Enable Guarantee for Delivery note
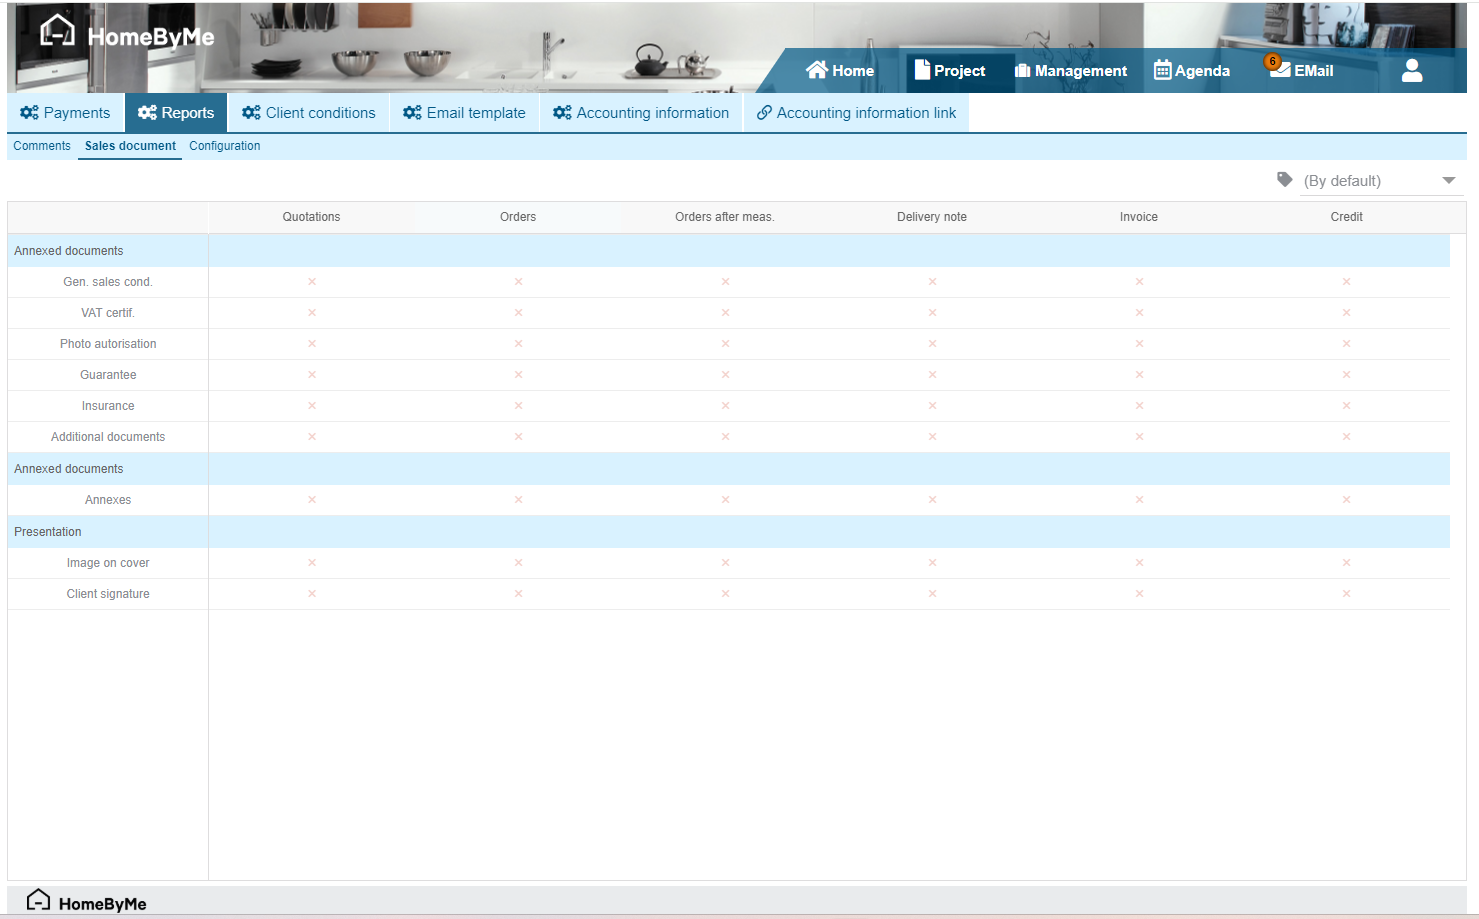This screenshot has width=1479, height=919. point(932,375)
